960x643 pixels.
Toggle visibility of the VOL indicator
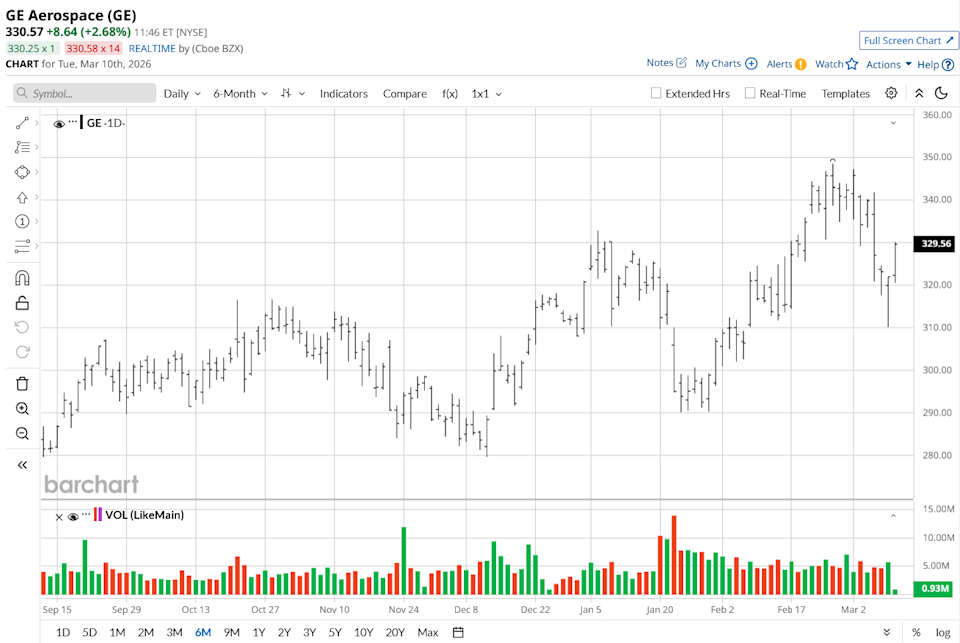(x=73, y=517)
